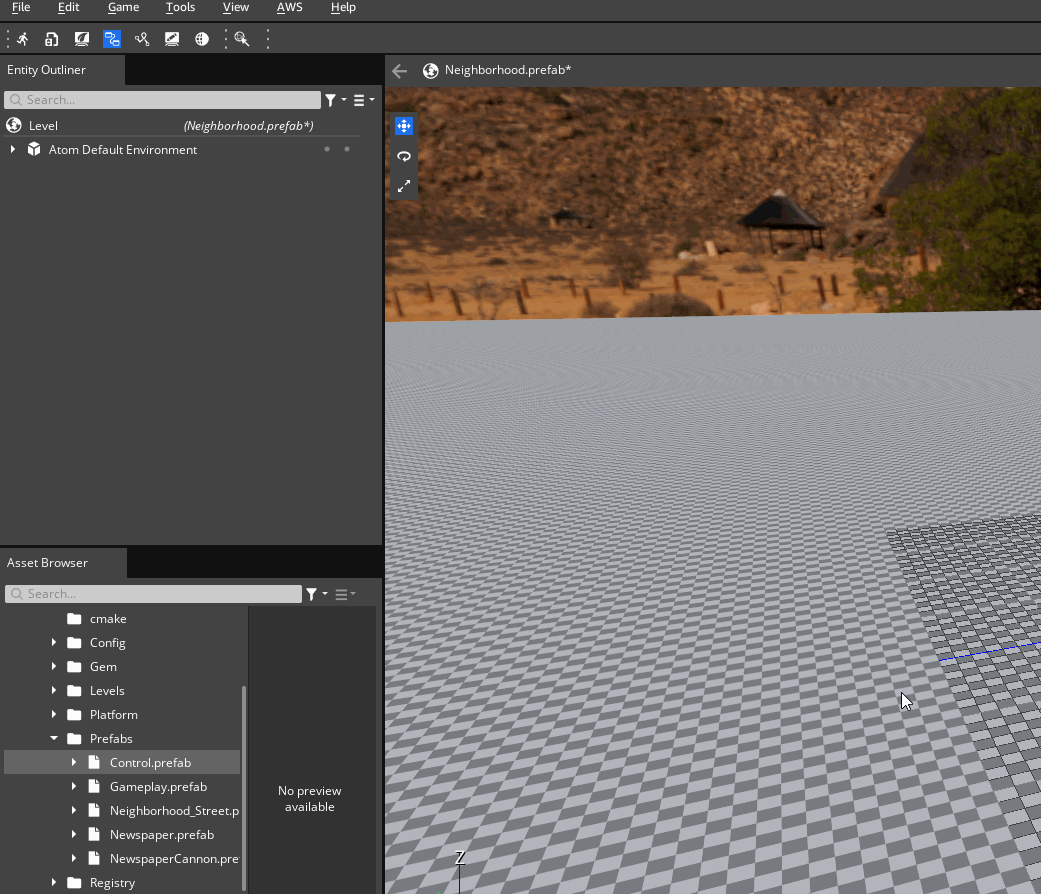Click the magnifier-cursor inspect toolbar icon
Viewport: 1041px width, 894px height.
coord(242,39)
